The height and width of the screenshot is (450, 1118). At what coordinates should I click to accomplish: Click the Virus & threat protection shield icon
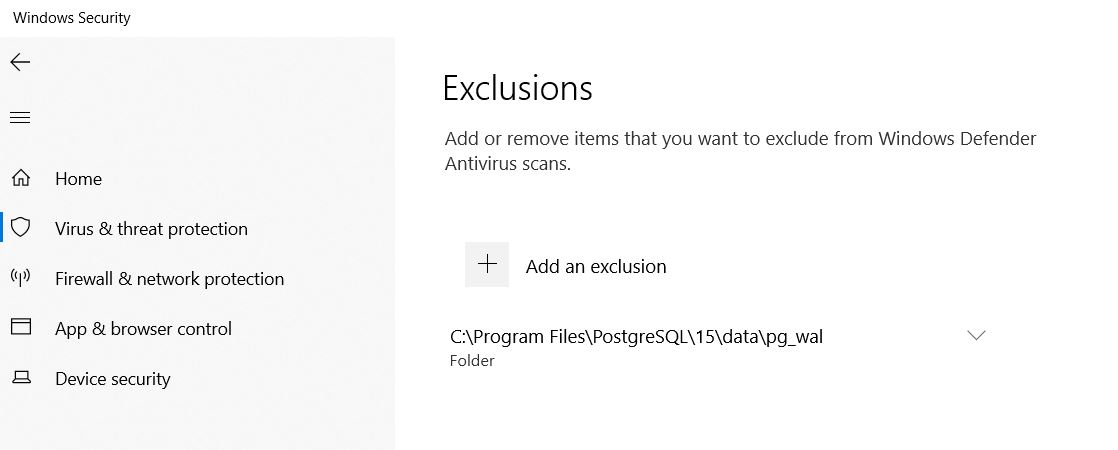[20, 228]
